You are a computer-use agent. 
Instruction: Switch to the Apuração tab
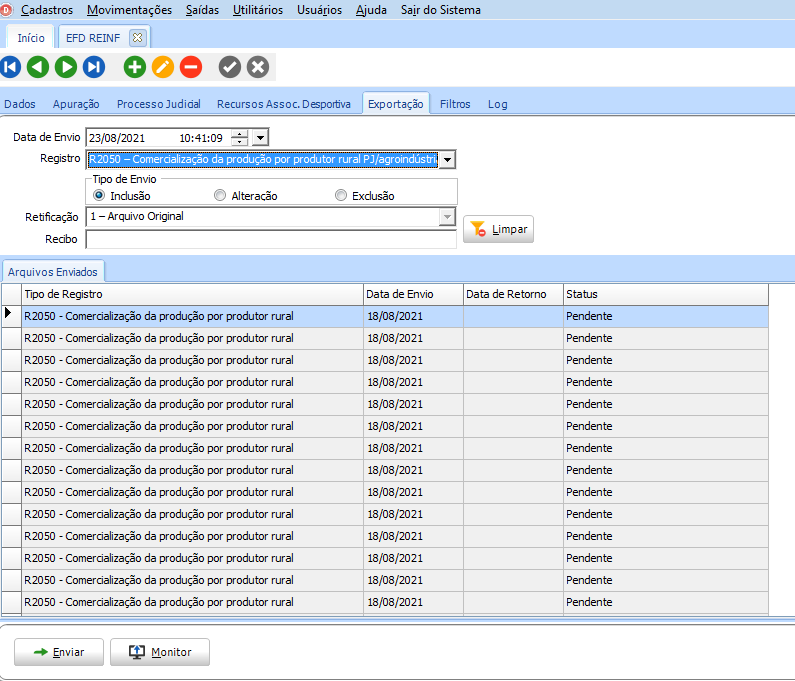[x=76, y=104]
